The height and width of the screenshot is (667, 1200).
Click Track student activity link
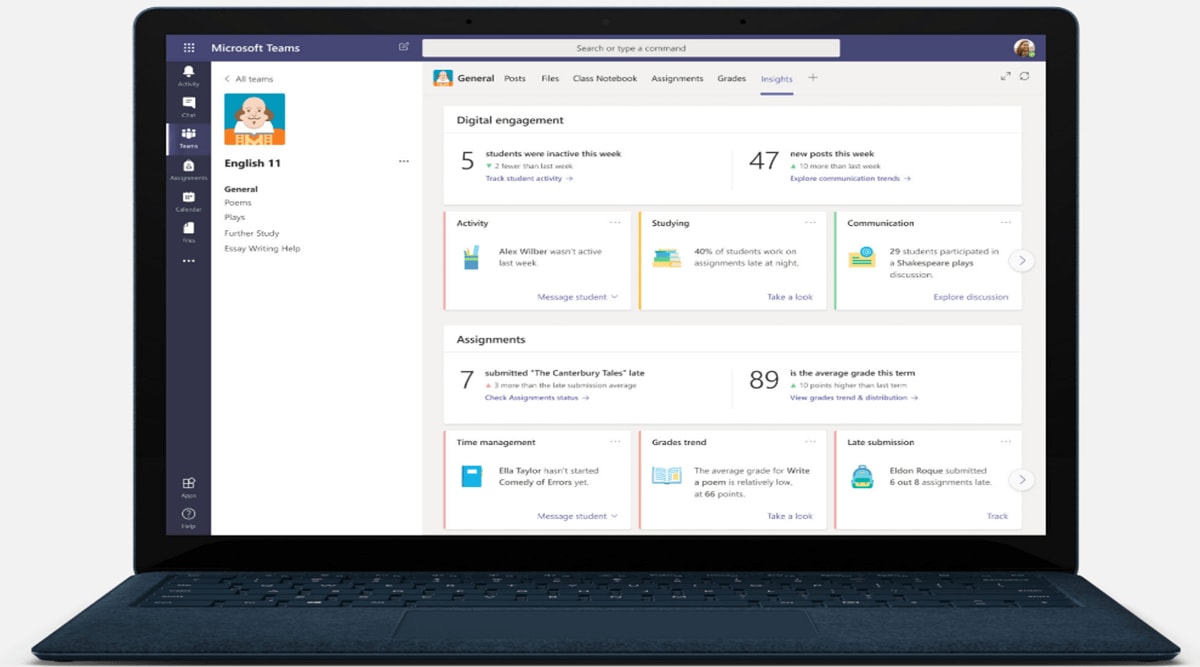529,179
